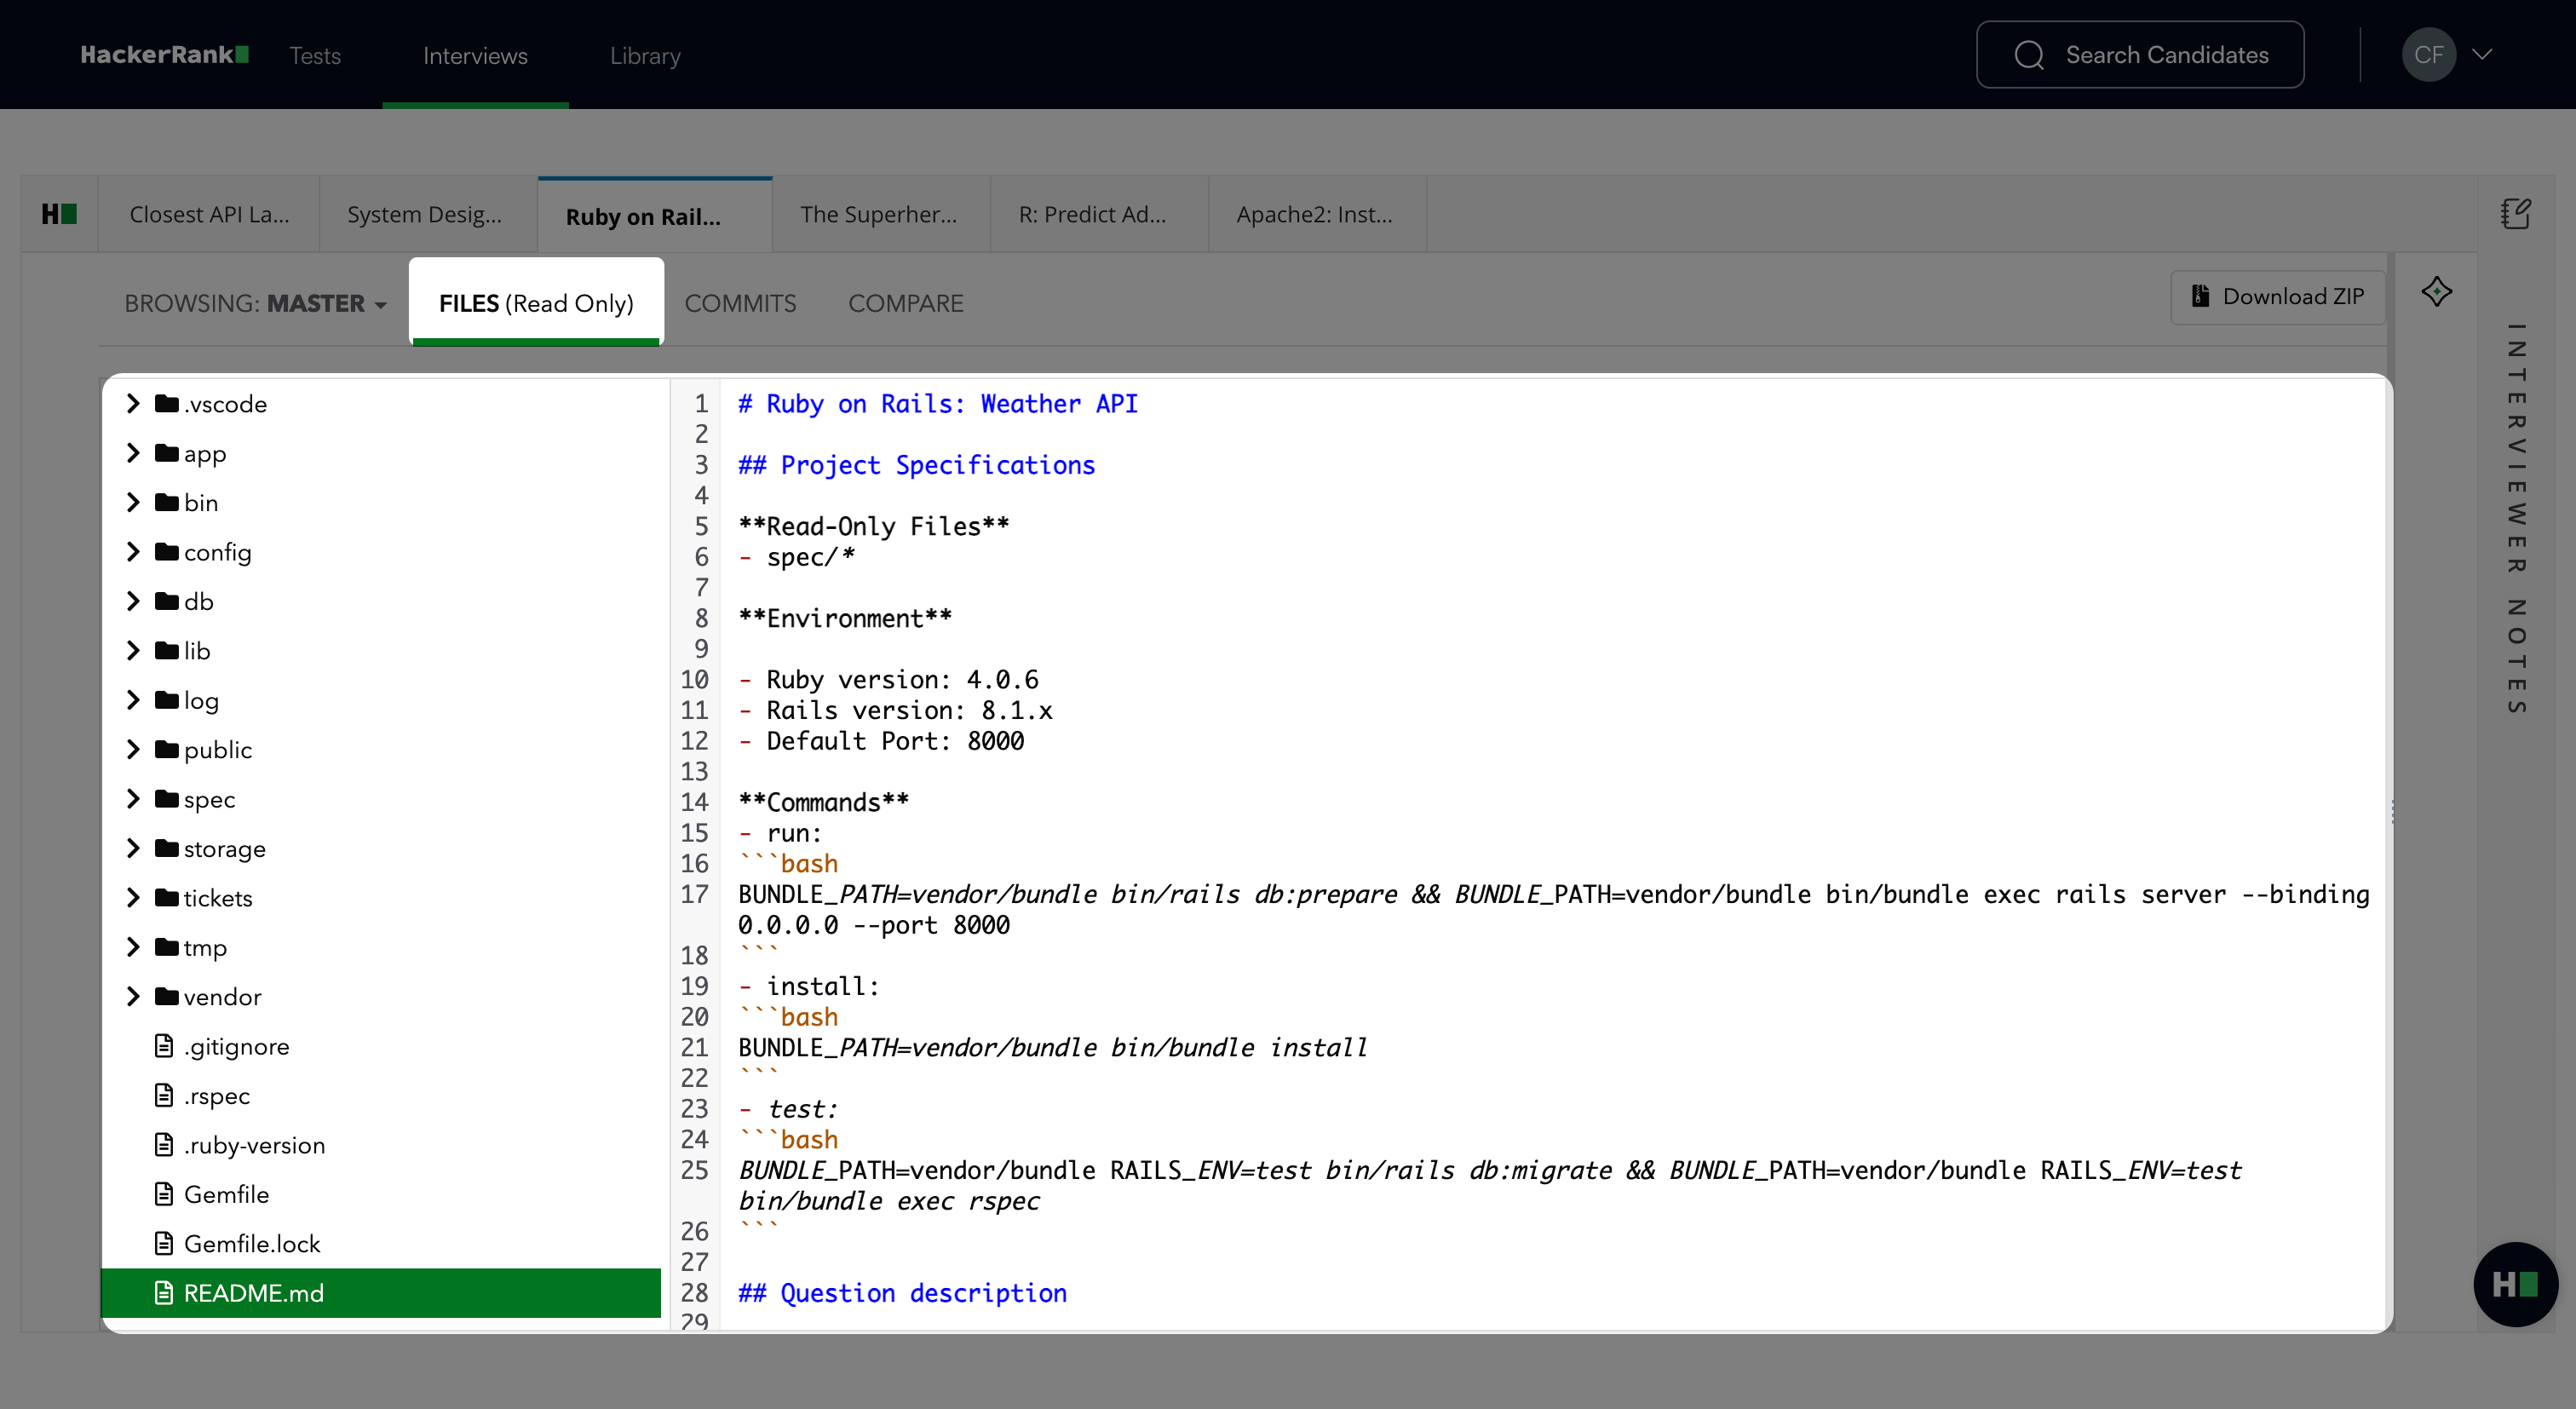2576x1409 pixels.
Task: Click the storage folder icon
Action: 167,848
